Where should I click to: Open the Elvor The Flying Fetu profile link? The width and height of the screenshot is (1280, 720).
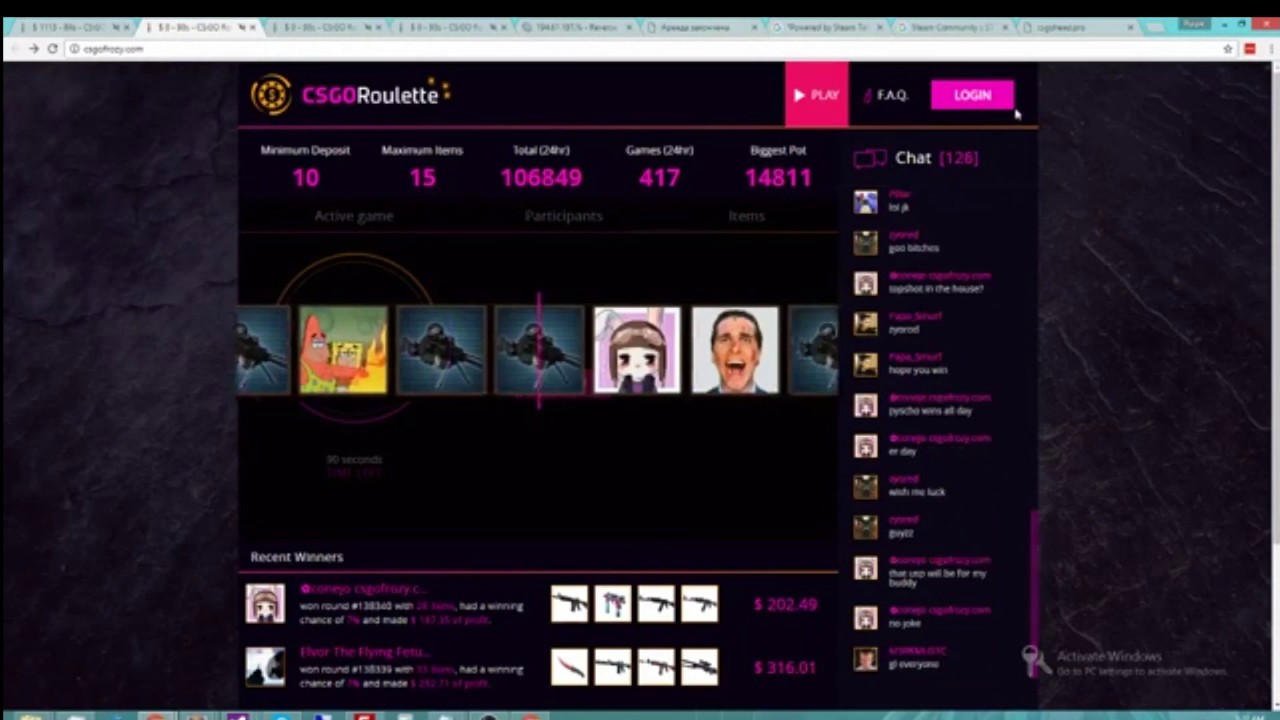click(364, 652)
